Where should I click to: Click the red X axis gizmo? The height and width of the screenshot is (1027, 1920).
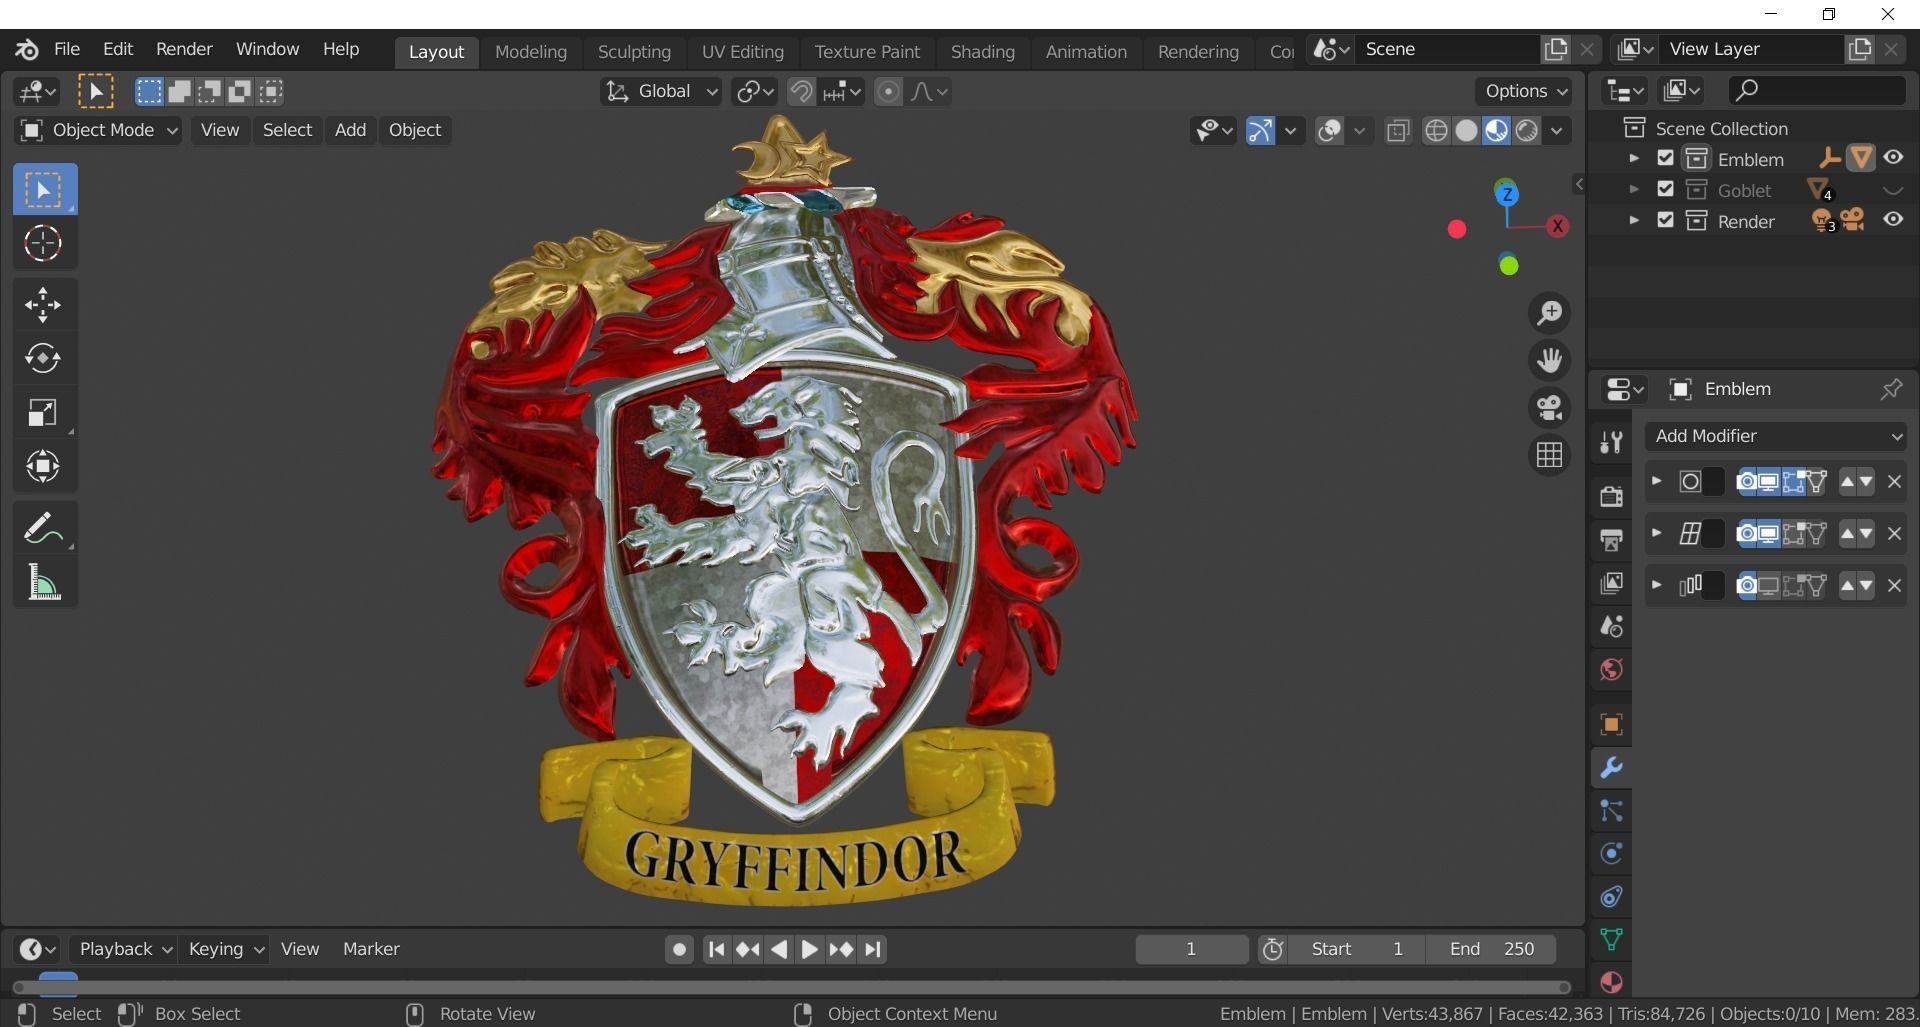(1557, 226)
